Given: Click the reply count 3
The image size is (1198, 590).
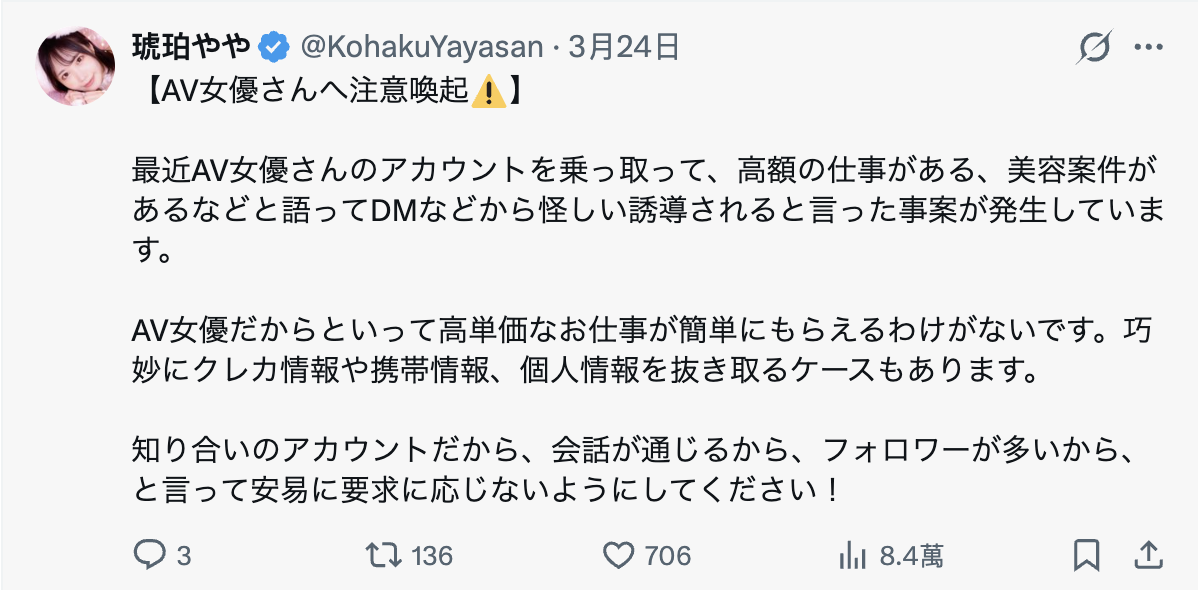Looking at the screenshot, I should point(183,556).
